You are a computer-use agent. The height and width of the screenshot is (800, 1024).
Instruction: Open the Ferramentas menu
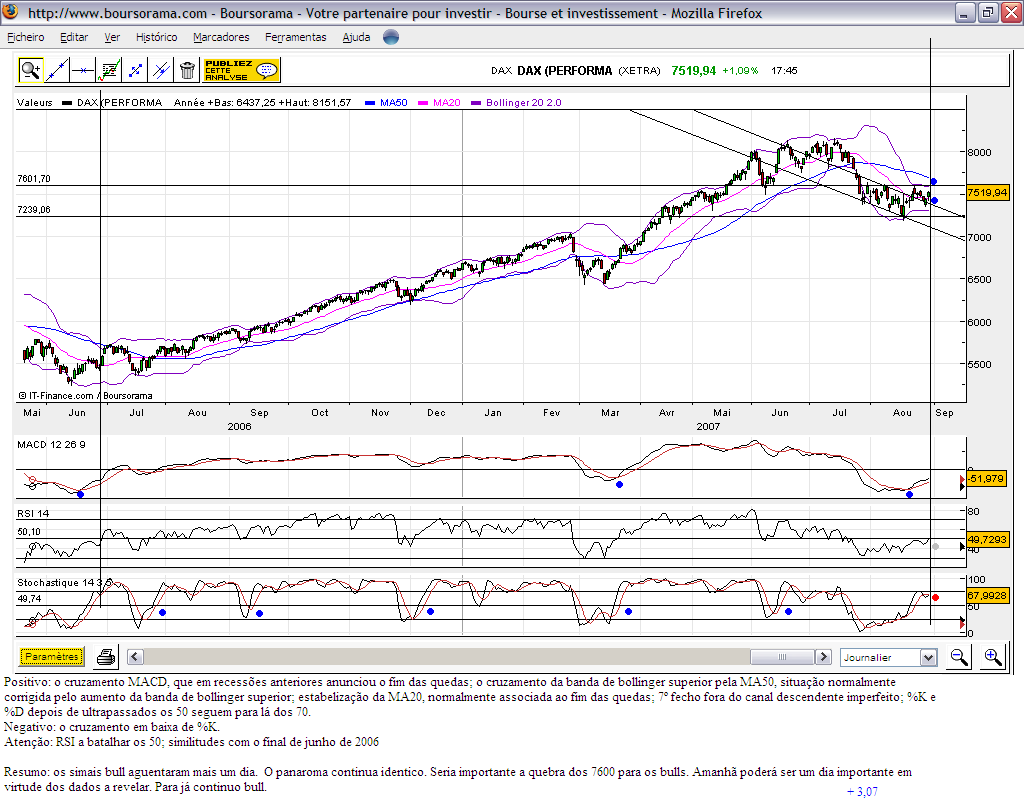tap(295, 37)
